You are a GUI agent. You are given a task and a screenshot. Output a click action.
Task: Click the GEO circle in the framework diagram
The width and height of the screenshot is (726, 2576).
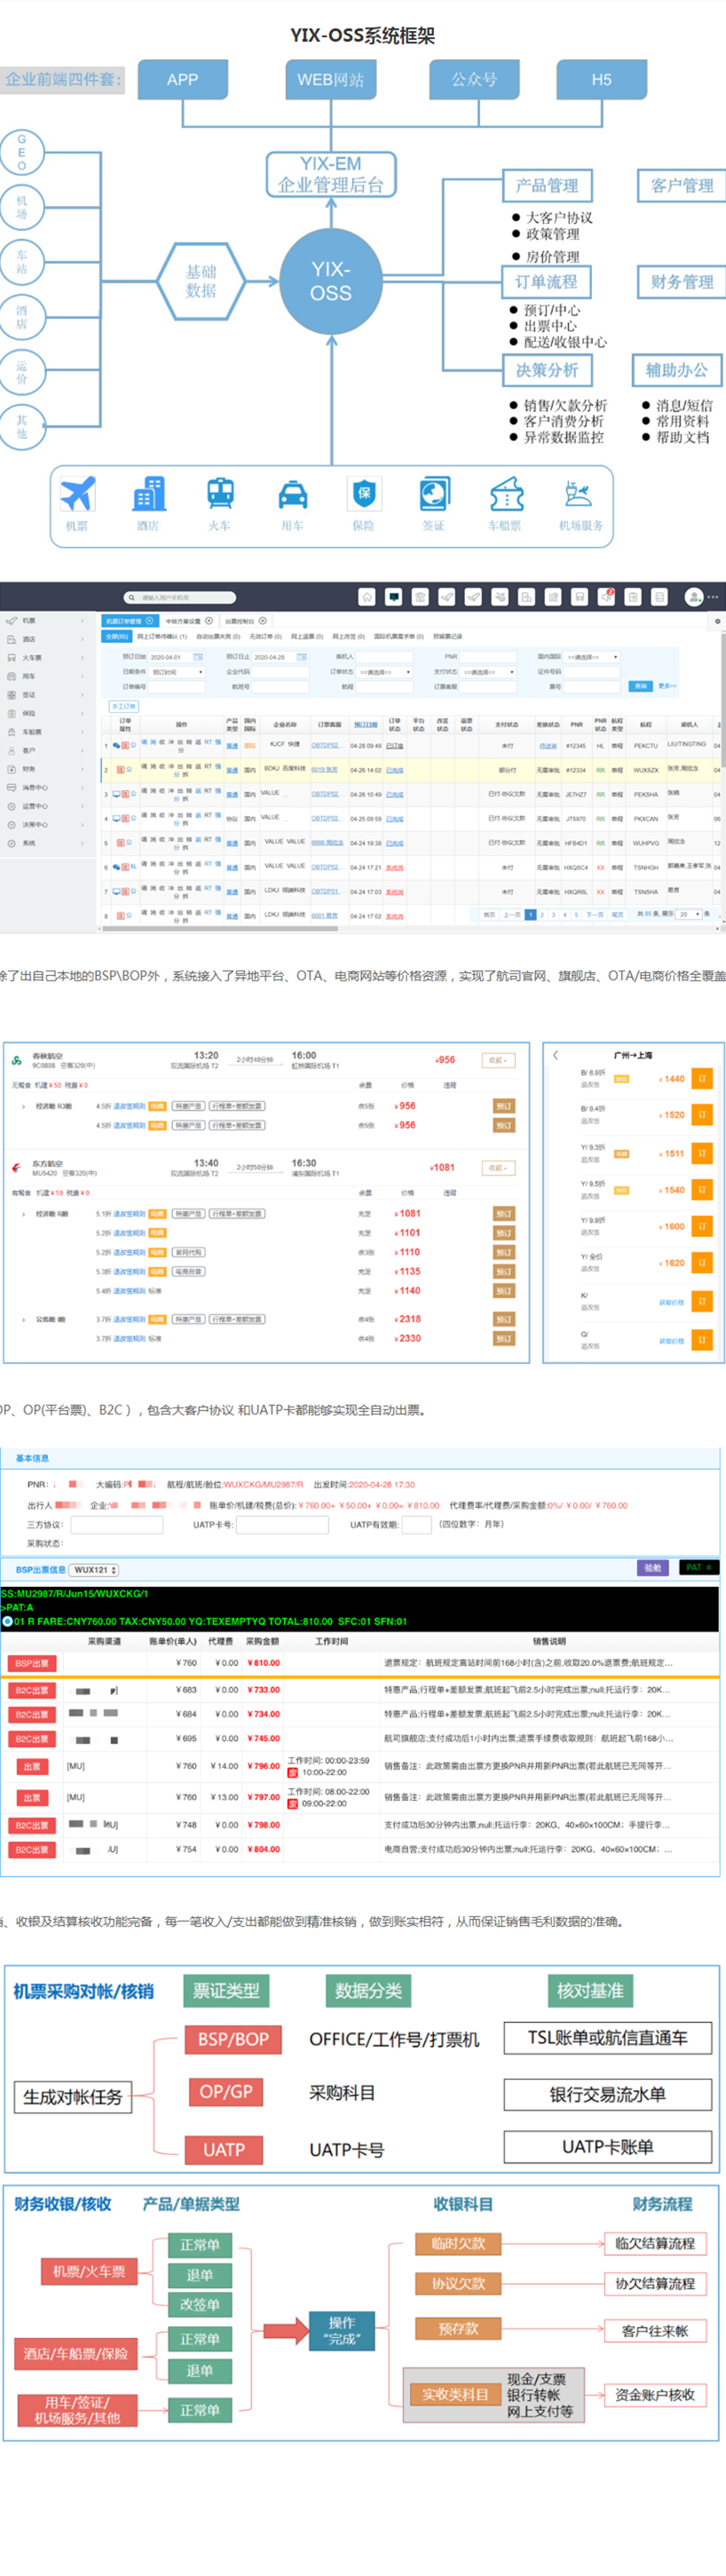tap(21, 153)
